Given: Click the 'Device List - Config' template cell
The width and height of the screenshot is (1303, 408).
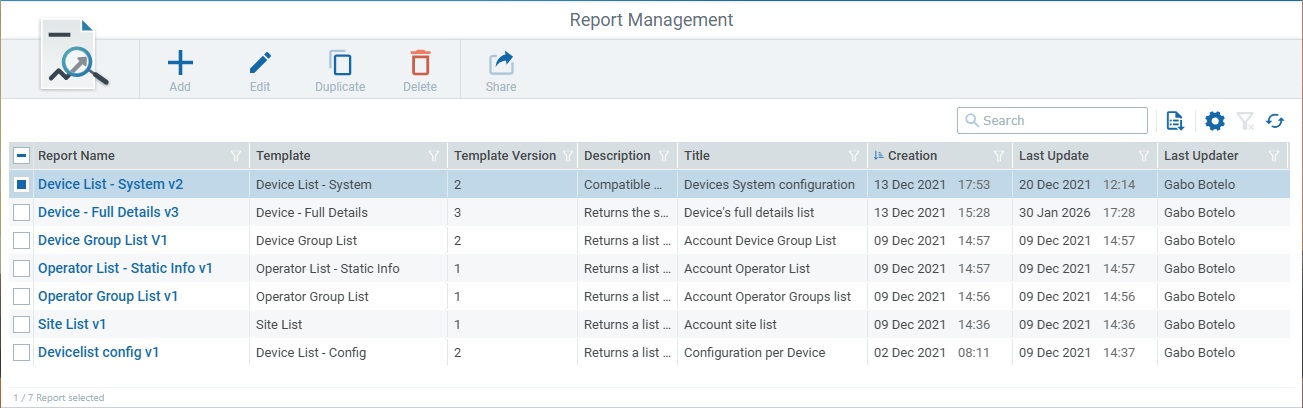Looking at the screenshot, I should coord(311,352).
